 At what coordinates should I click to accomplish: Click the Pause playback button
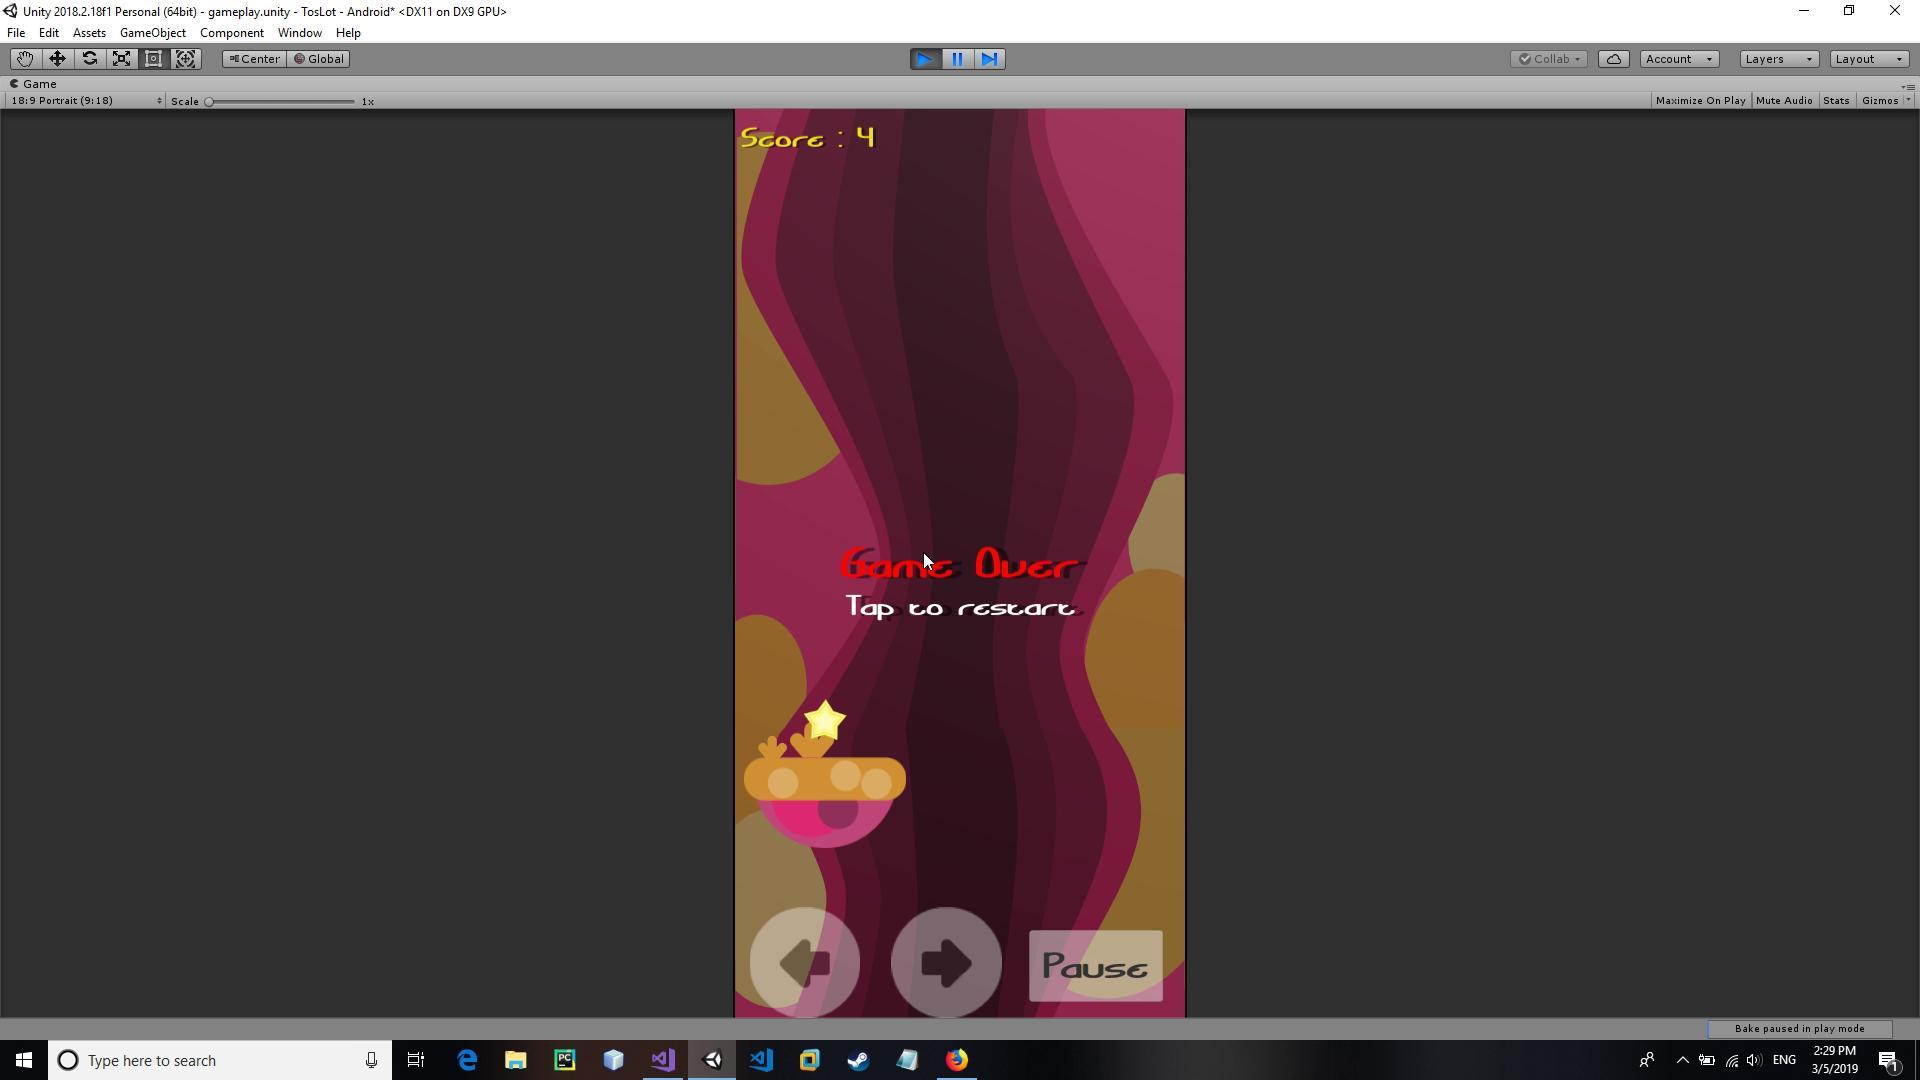point(957,59)
